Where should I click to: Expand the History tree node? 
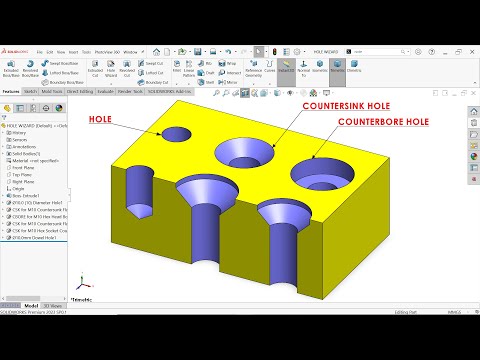pos(3,133)
